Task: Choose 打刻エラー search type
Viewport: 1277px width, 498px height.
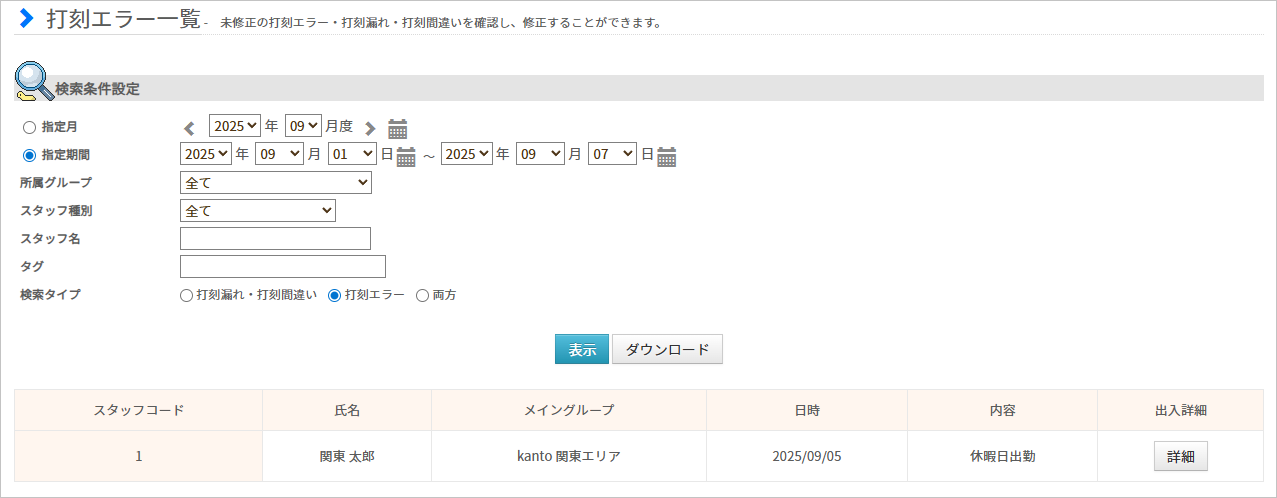Action: click(x=335, y=295)
